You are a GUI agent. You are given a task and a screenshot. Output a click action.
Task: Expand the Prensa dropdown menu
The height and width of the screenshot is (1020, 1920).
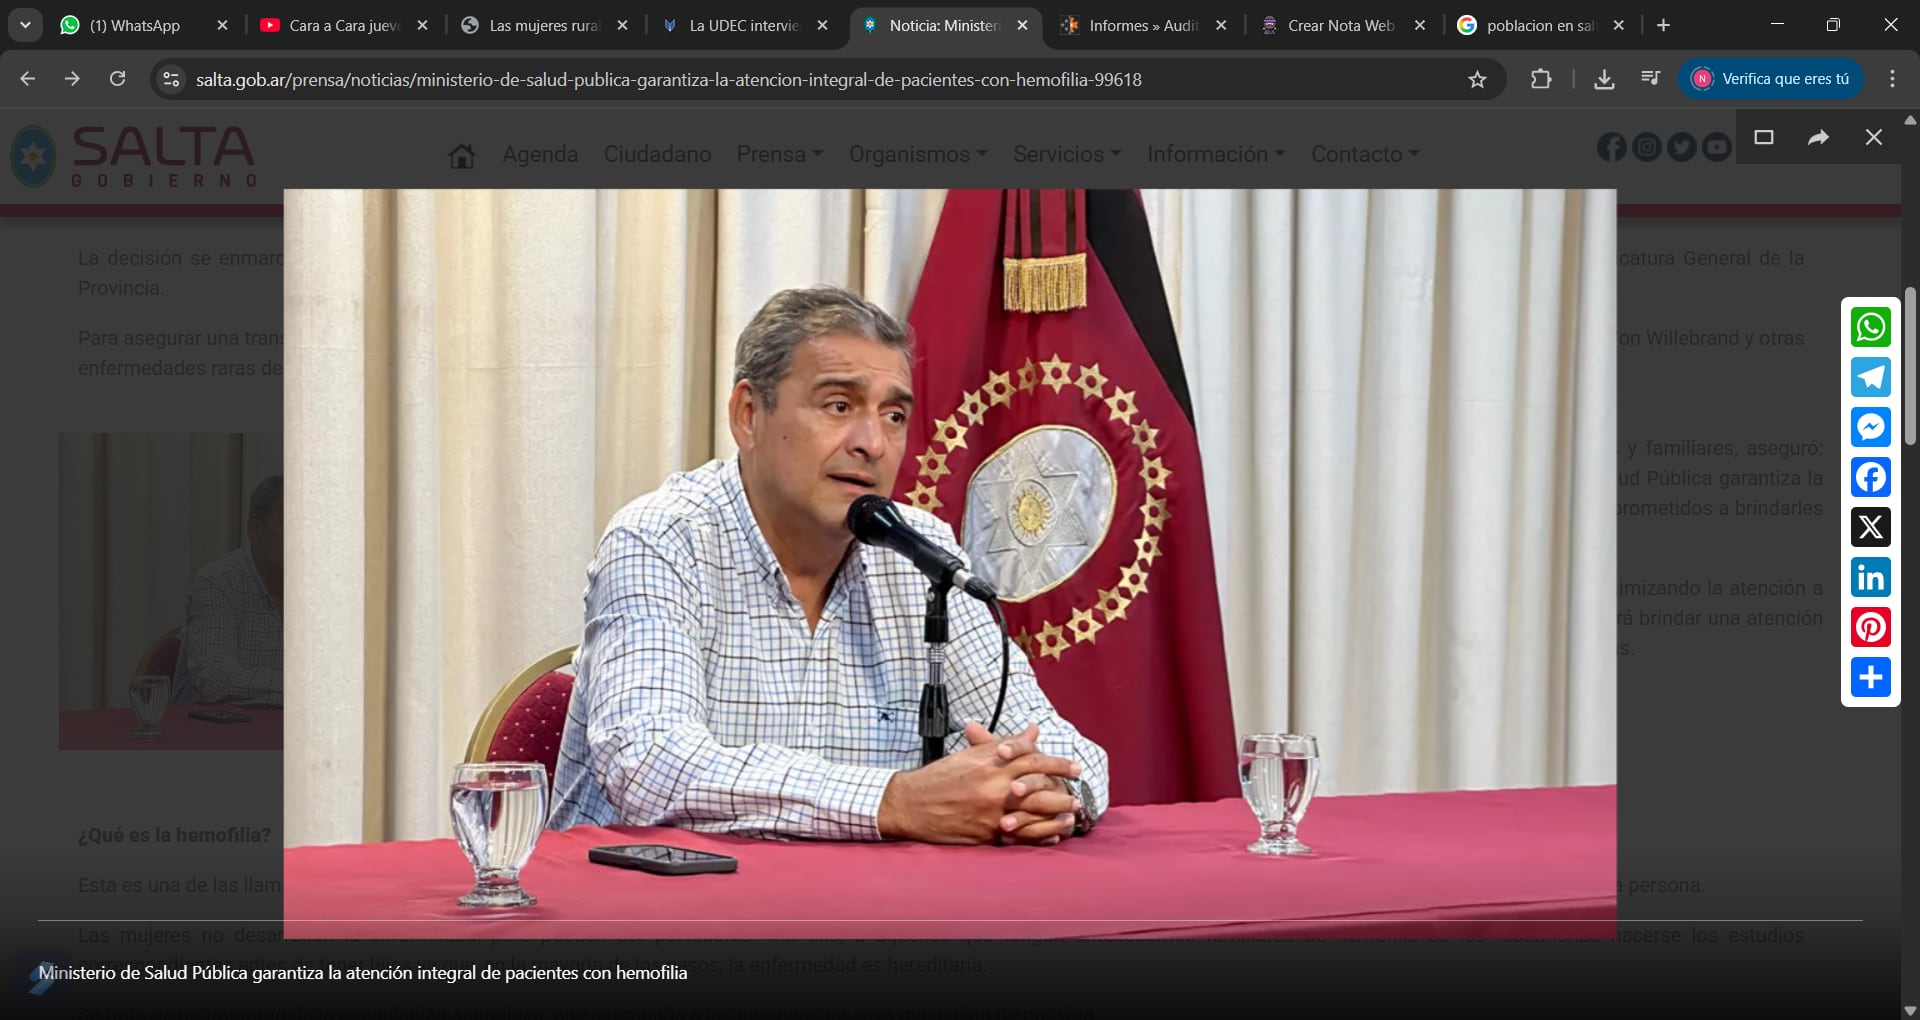pyautogui.click(x=779, y=154)
